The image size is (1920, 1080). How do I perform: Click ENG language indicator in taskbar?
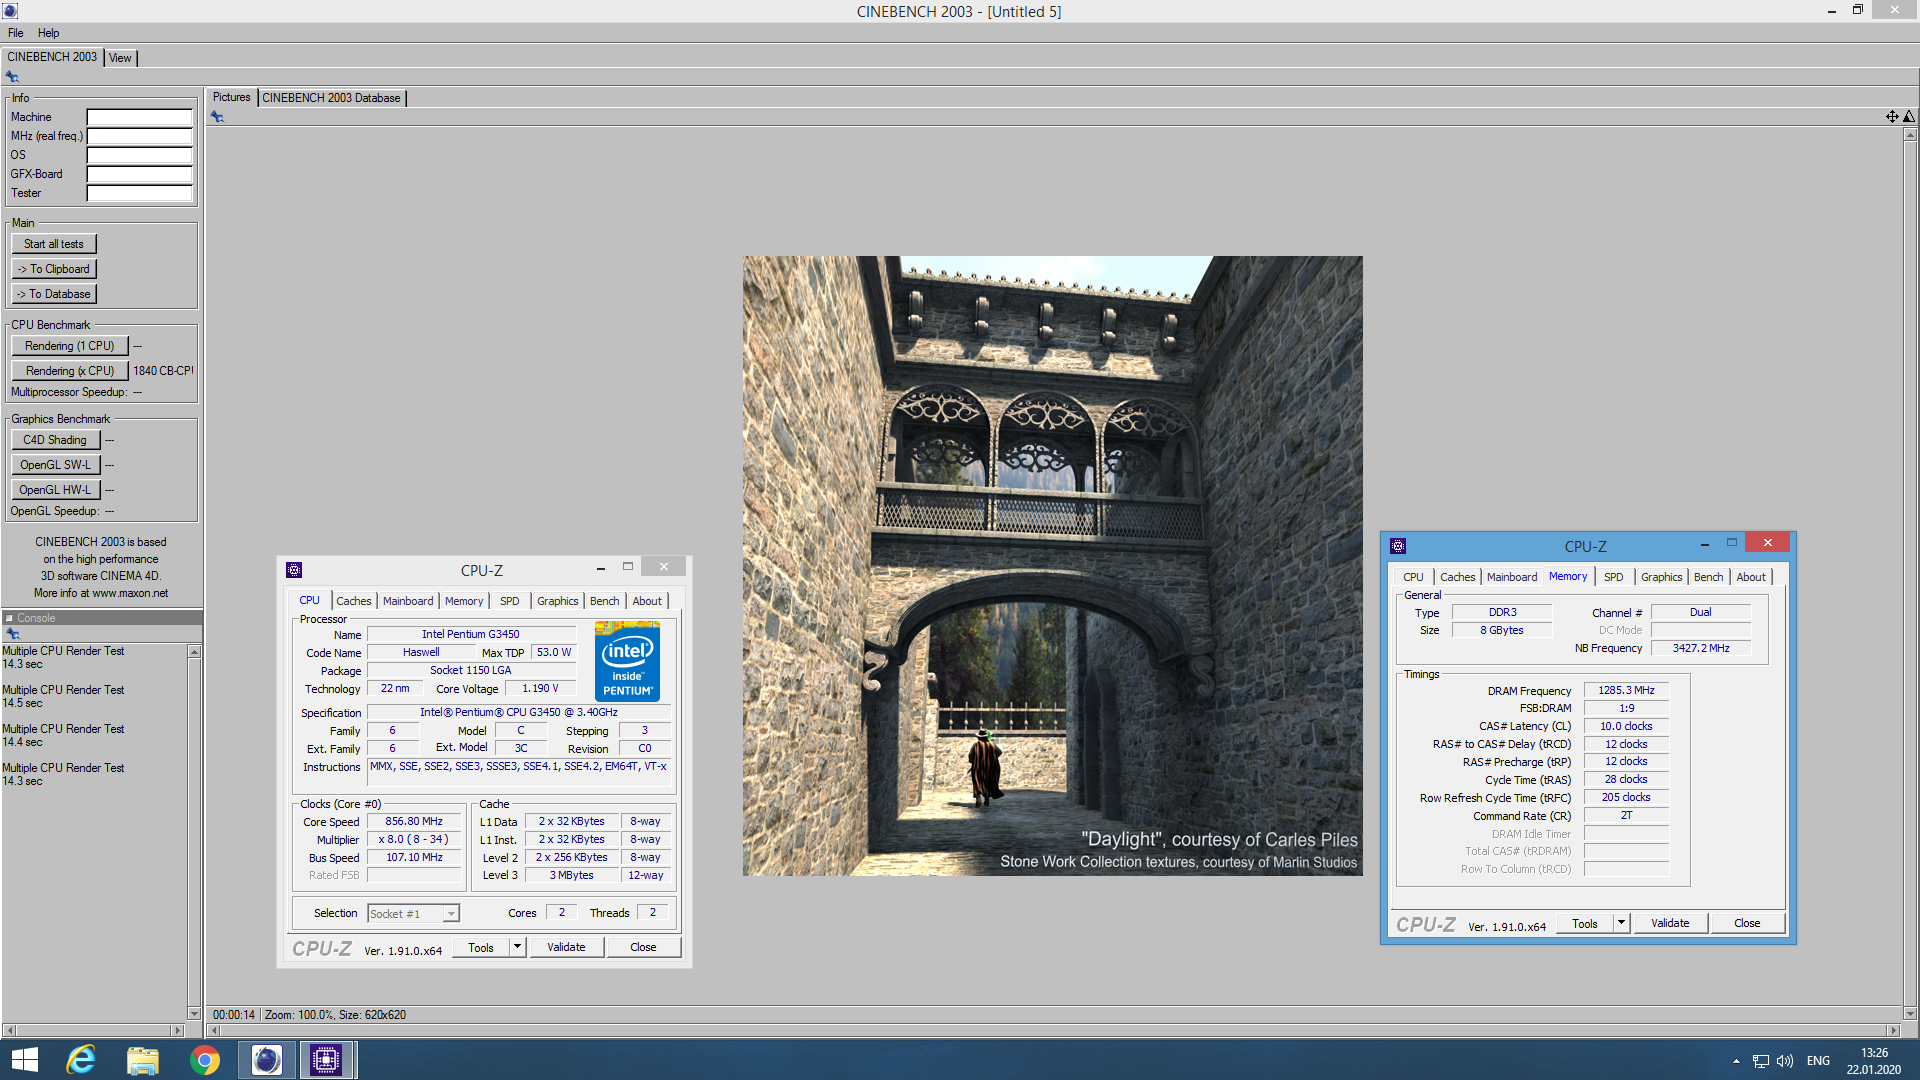[x=1818, y=1061]
